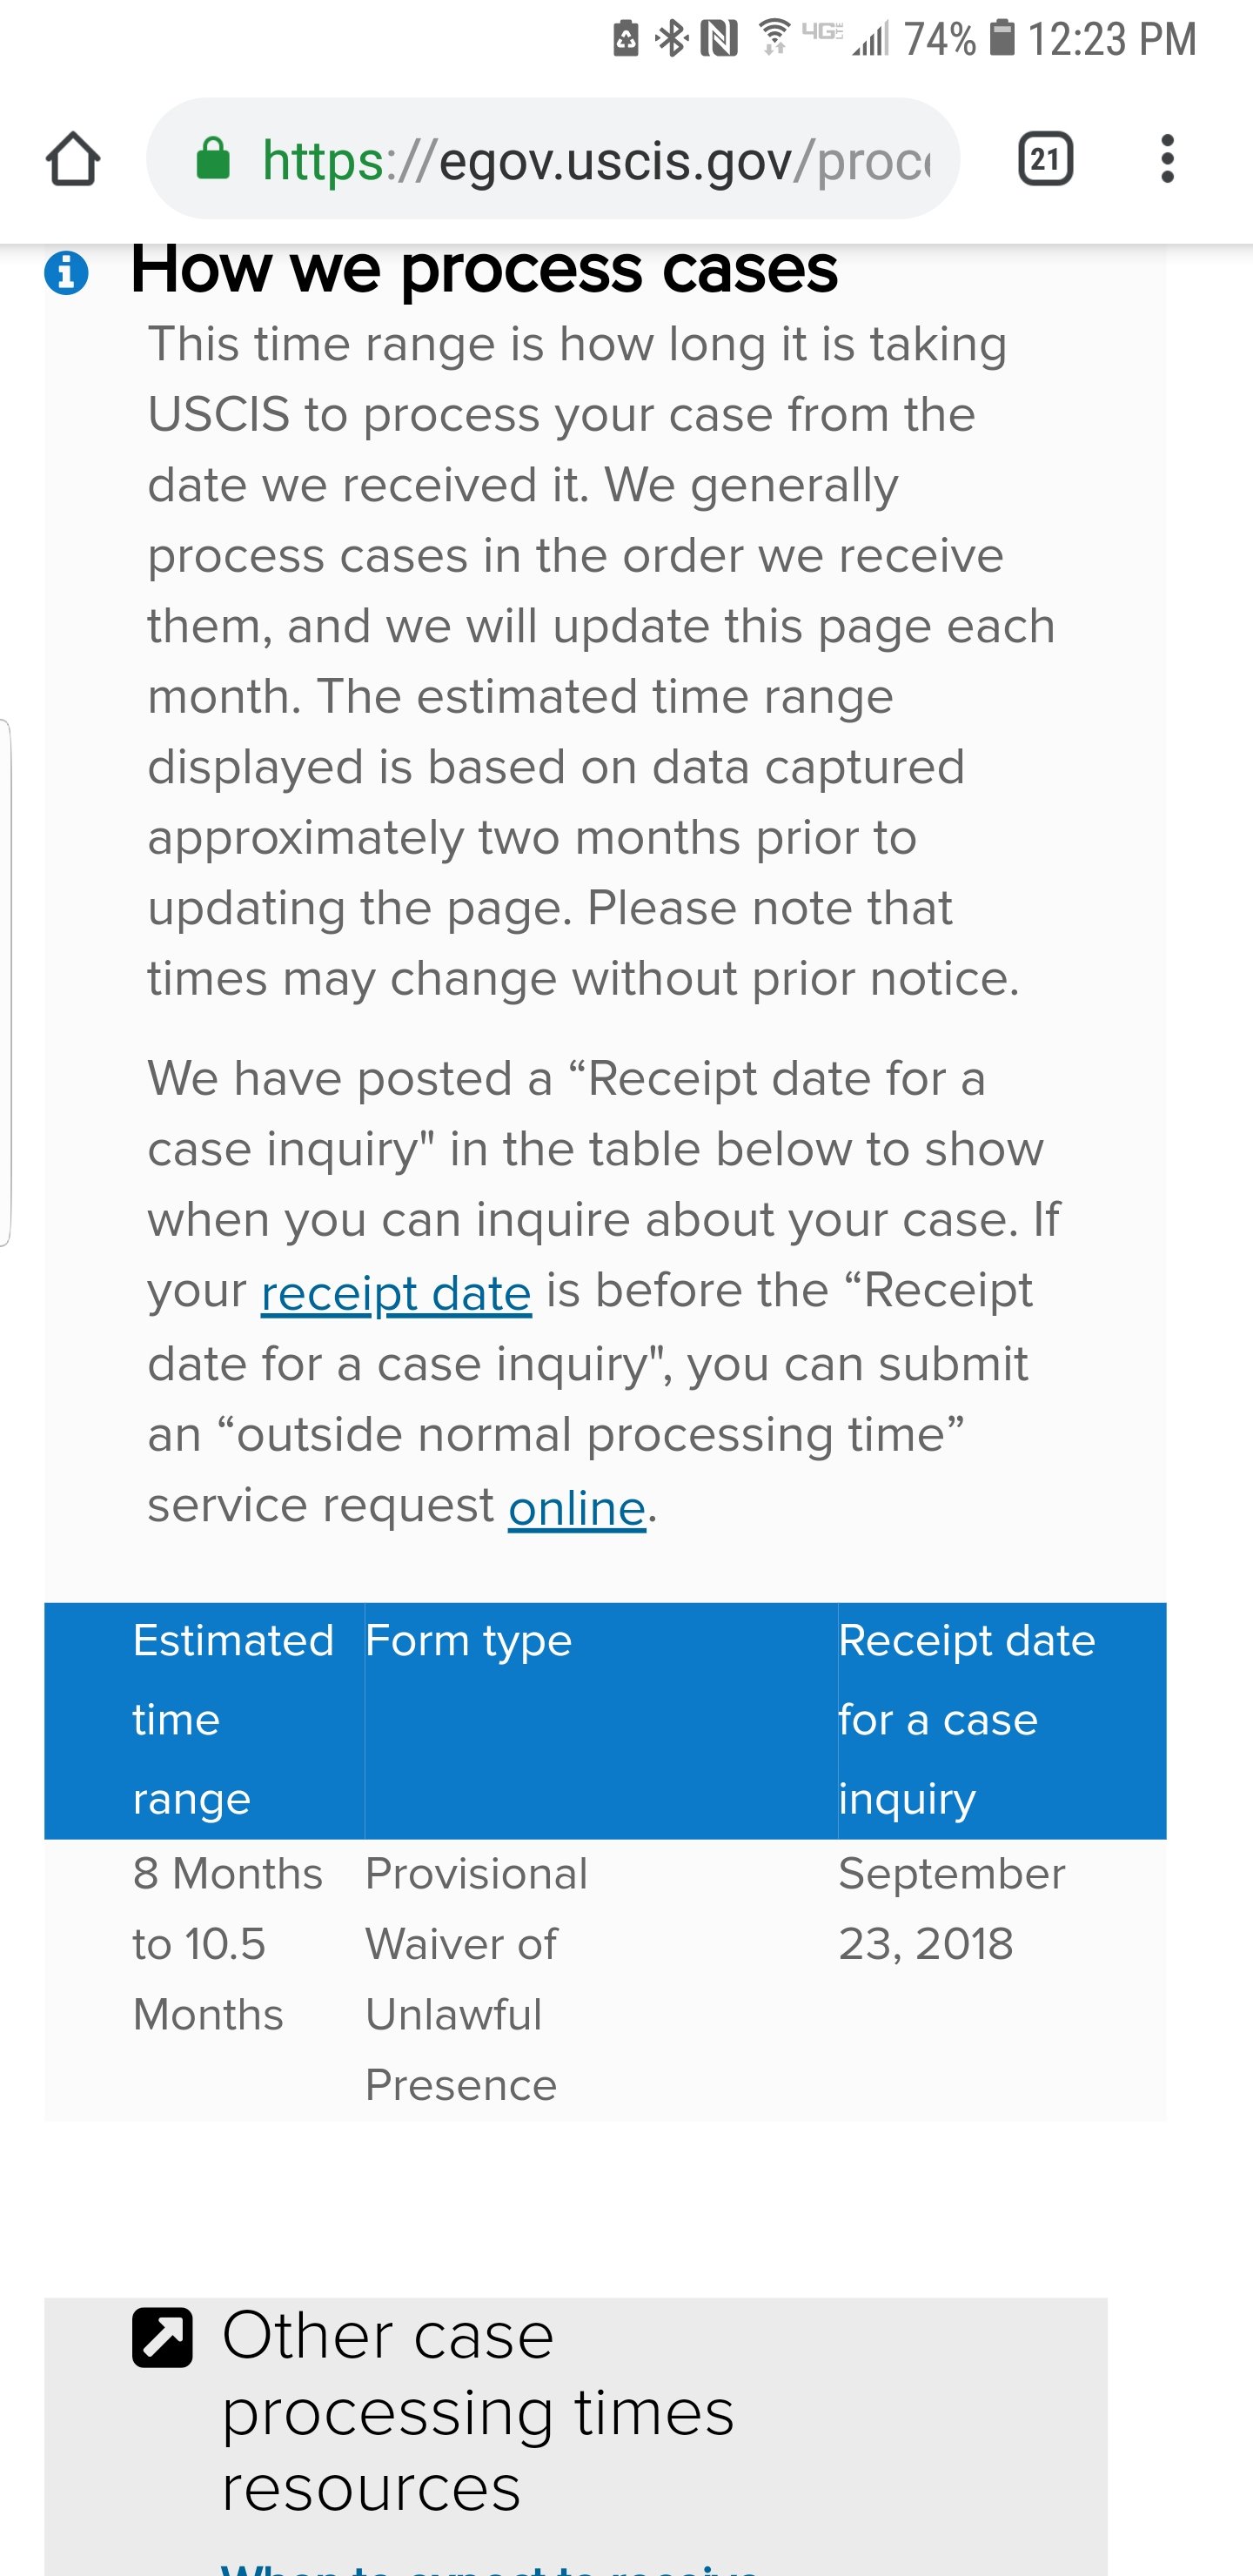Tap the NFC status icon
The image size is (1253, 2576).
coord(719,39)
